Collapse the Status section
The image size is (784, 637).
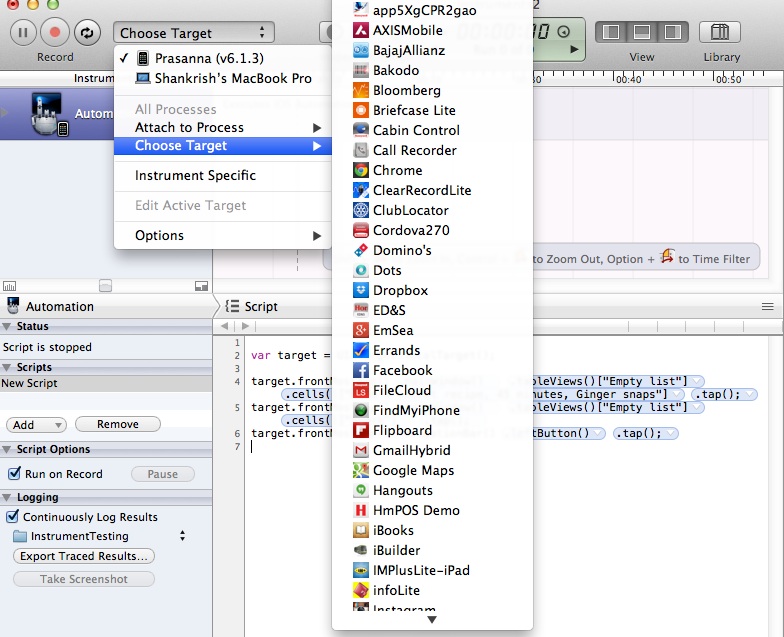click(x=6, y=326)
